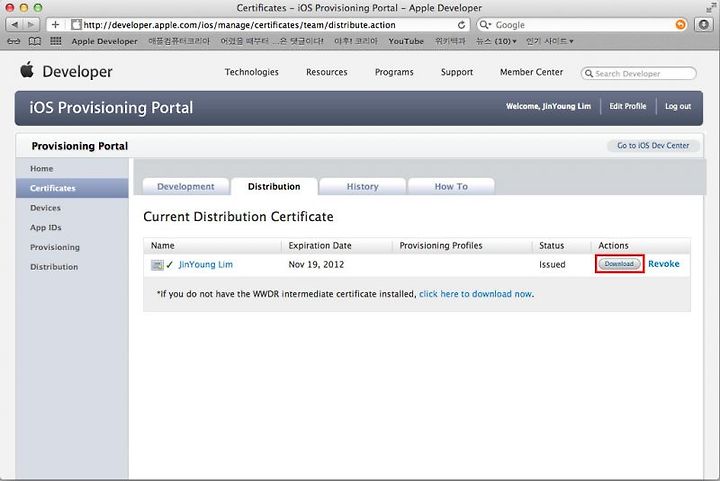Toggle full screen arrows in title bar
Image resolution: width=720 pixels, height=481 pixels.
[x=711, y=8]
